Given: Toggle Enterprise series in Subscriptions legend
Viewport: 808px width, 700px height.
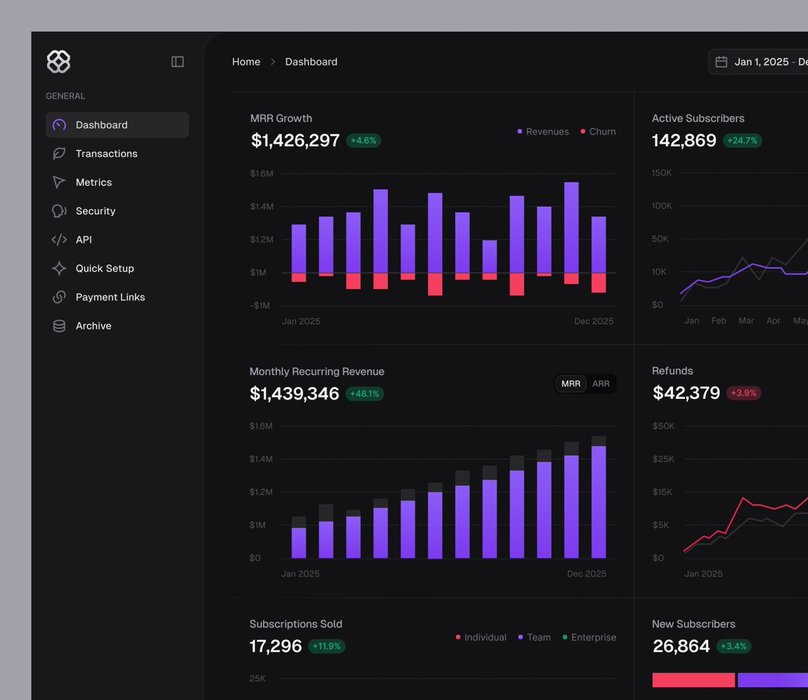Looking at the screenshot, I should pos(590,638).
